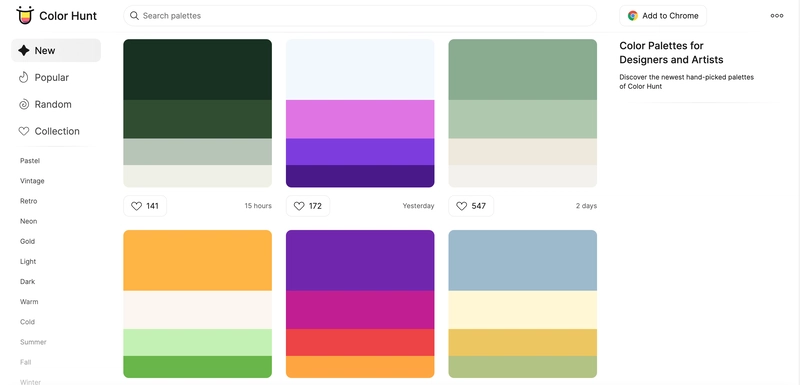This screenshot has height=385, width=800.
Task: Select the violet swatch in second palette
Action: pyautogui.click(x=360, y=152)
